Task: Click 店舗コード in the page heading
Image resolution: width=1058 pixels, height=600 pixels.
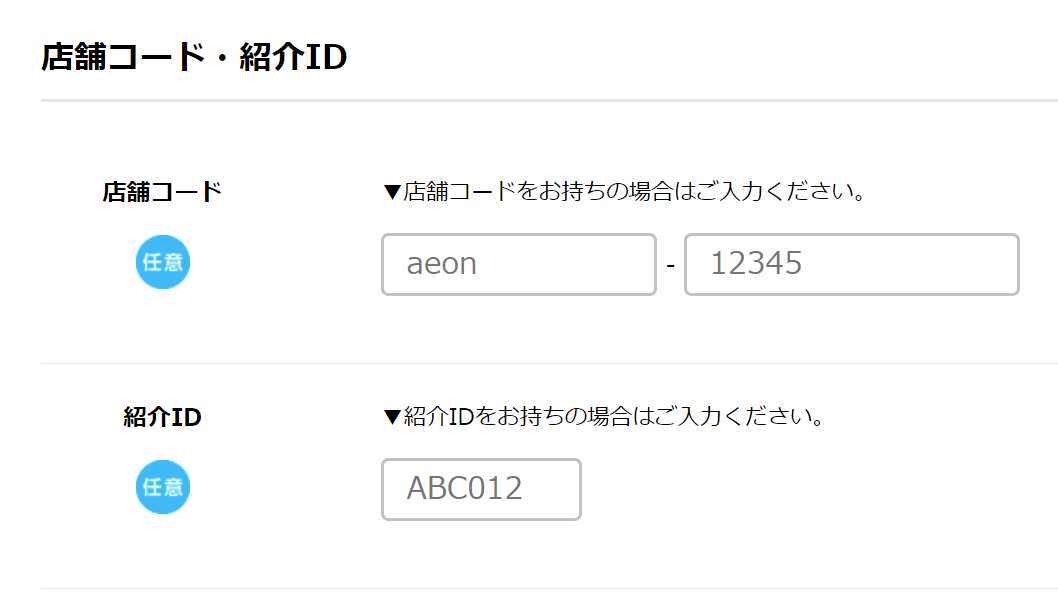Action: pyautogui.click(x=121, y=58)
